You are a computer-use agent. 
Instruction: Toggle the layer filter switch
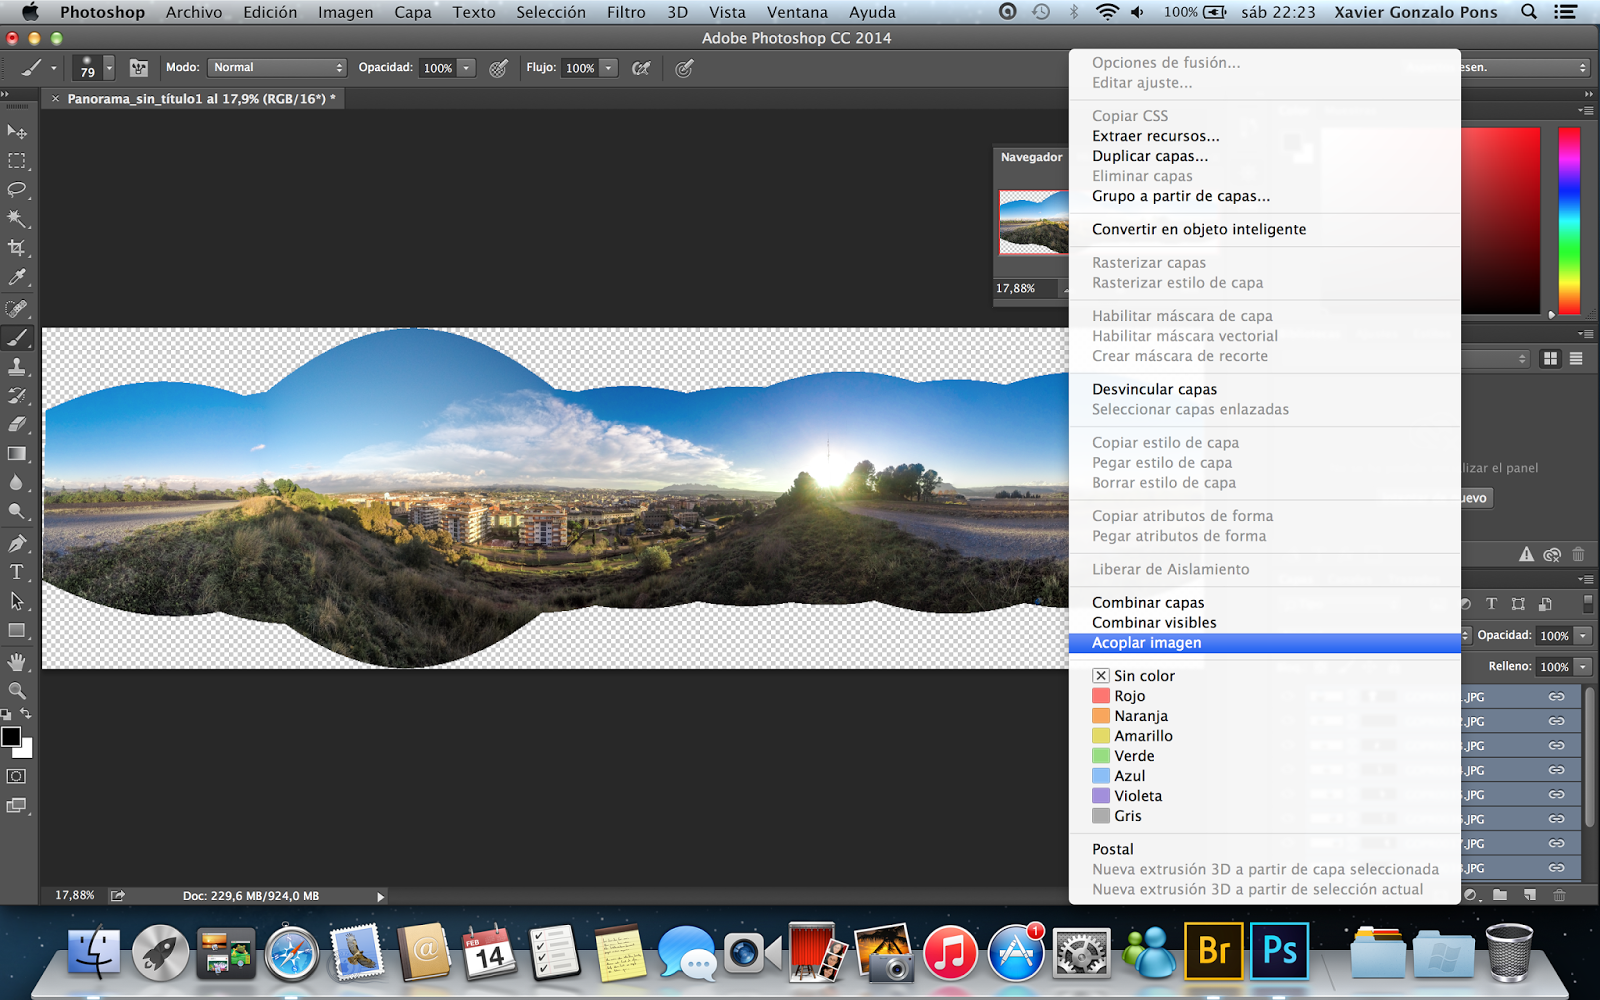point(1588,603)
